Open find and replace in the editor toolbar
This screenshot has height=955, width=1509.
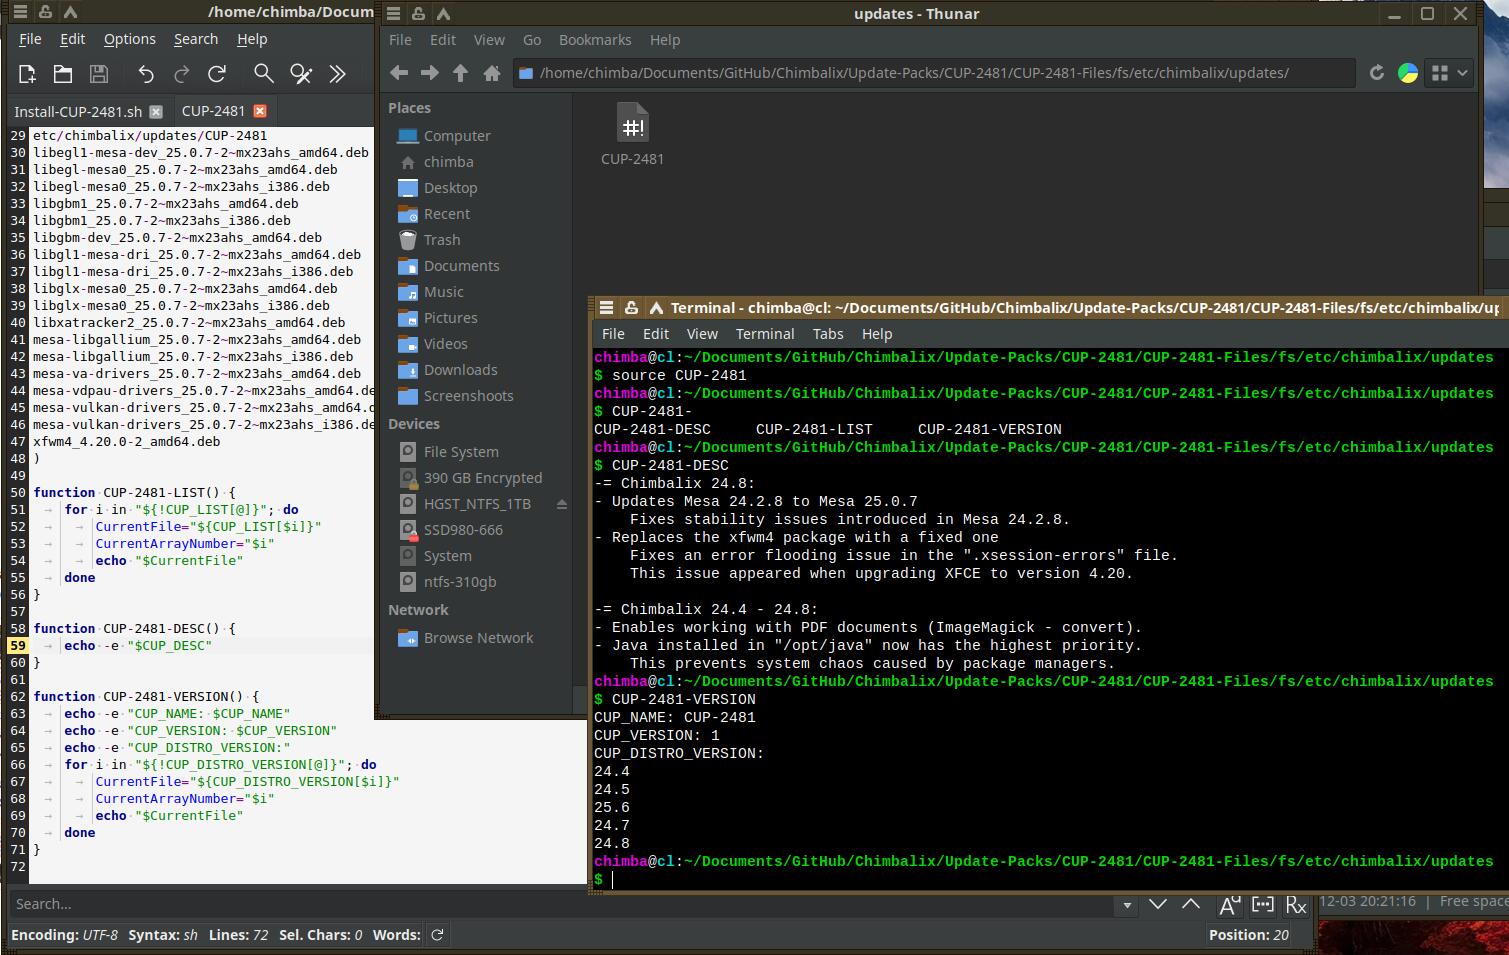pos(301,74)
